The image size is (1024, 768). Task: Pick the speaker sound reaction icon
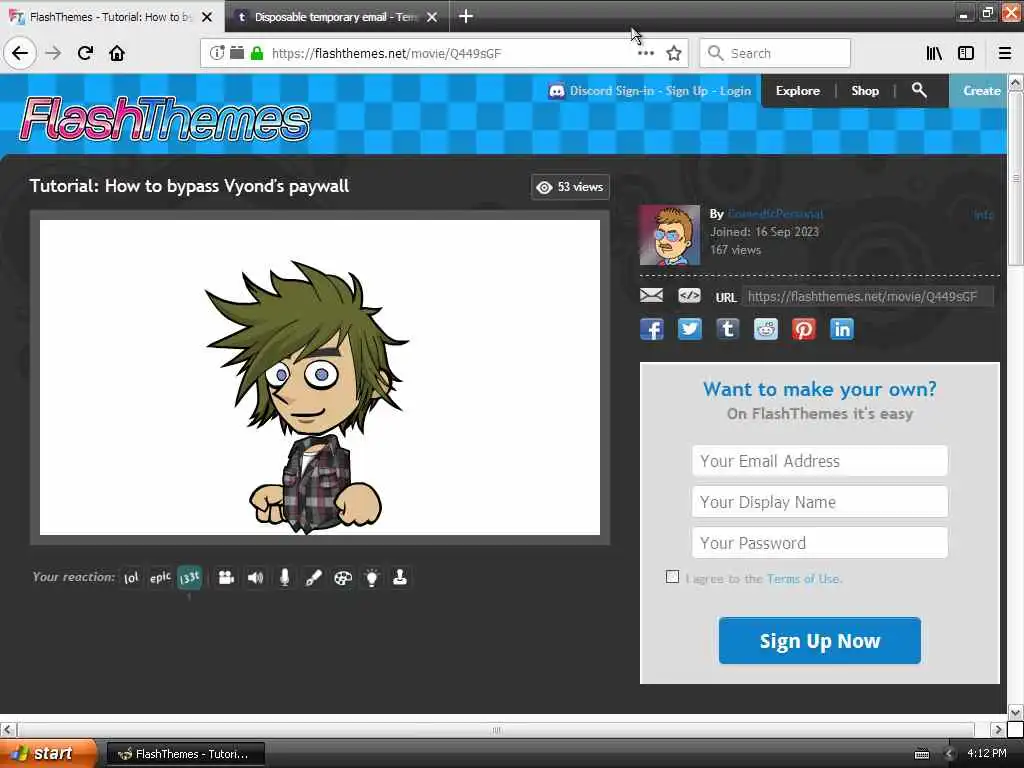click(x=255, y=577)
